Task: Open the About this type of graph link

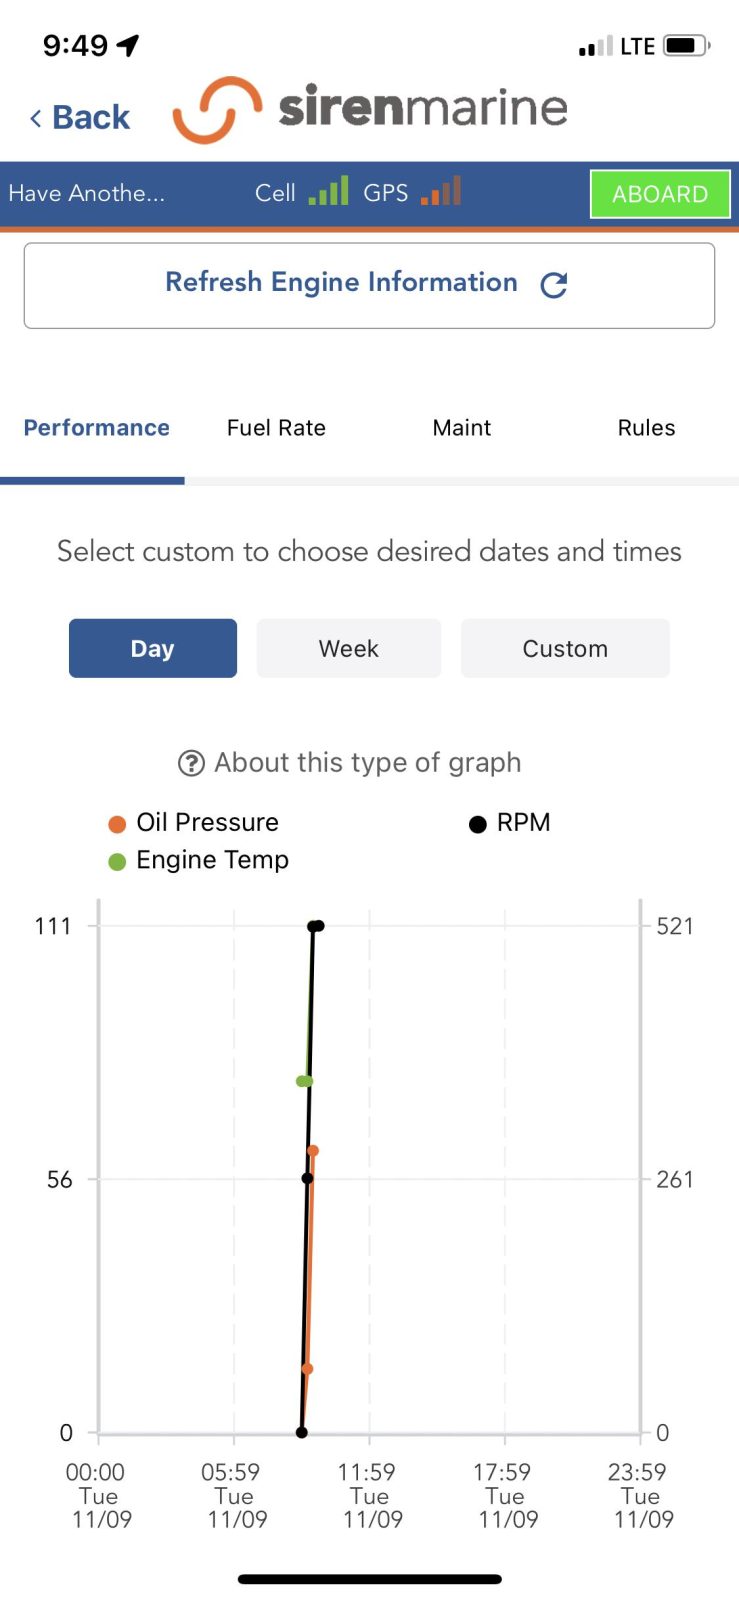Action: pos(367,763)
